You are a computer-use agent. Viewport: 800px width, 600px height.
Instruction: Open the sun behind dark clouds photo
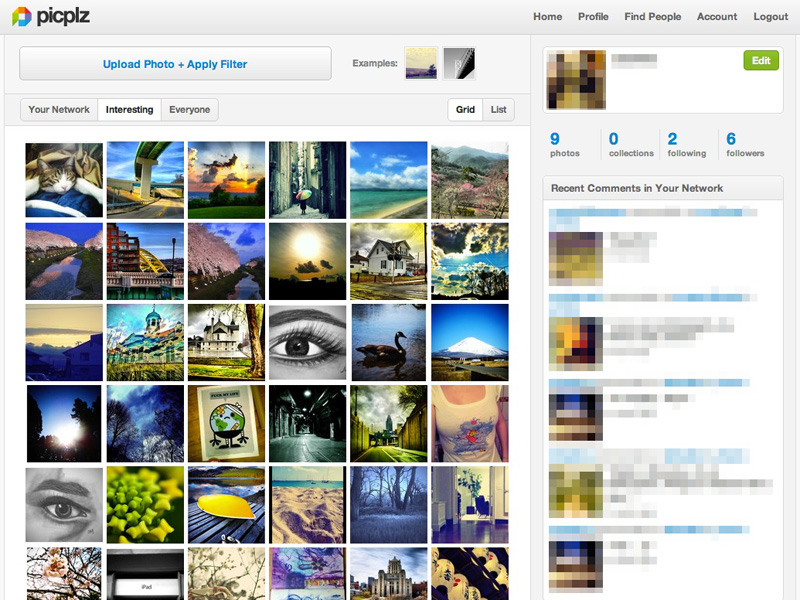click(307, 261)
